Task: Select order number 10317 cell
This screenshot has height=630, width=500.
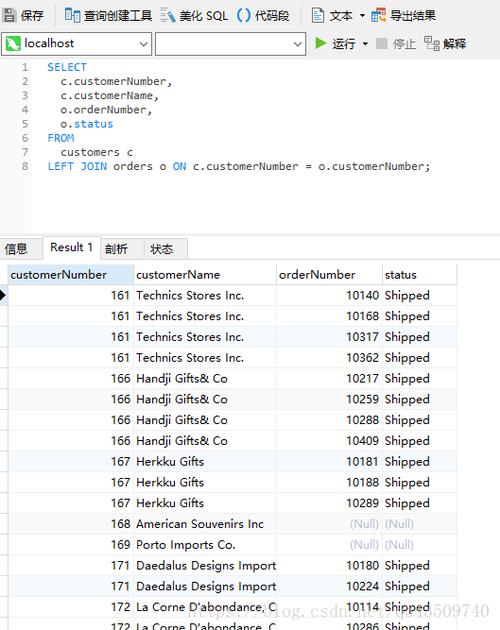Action: coord(329,337)
